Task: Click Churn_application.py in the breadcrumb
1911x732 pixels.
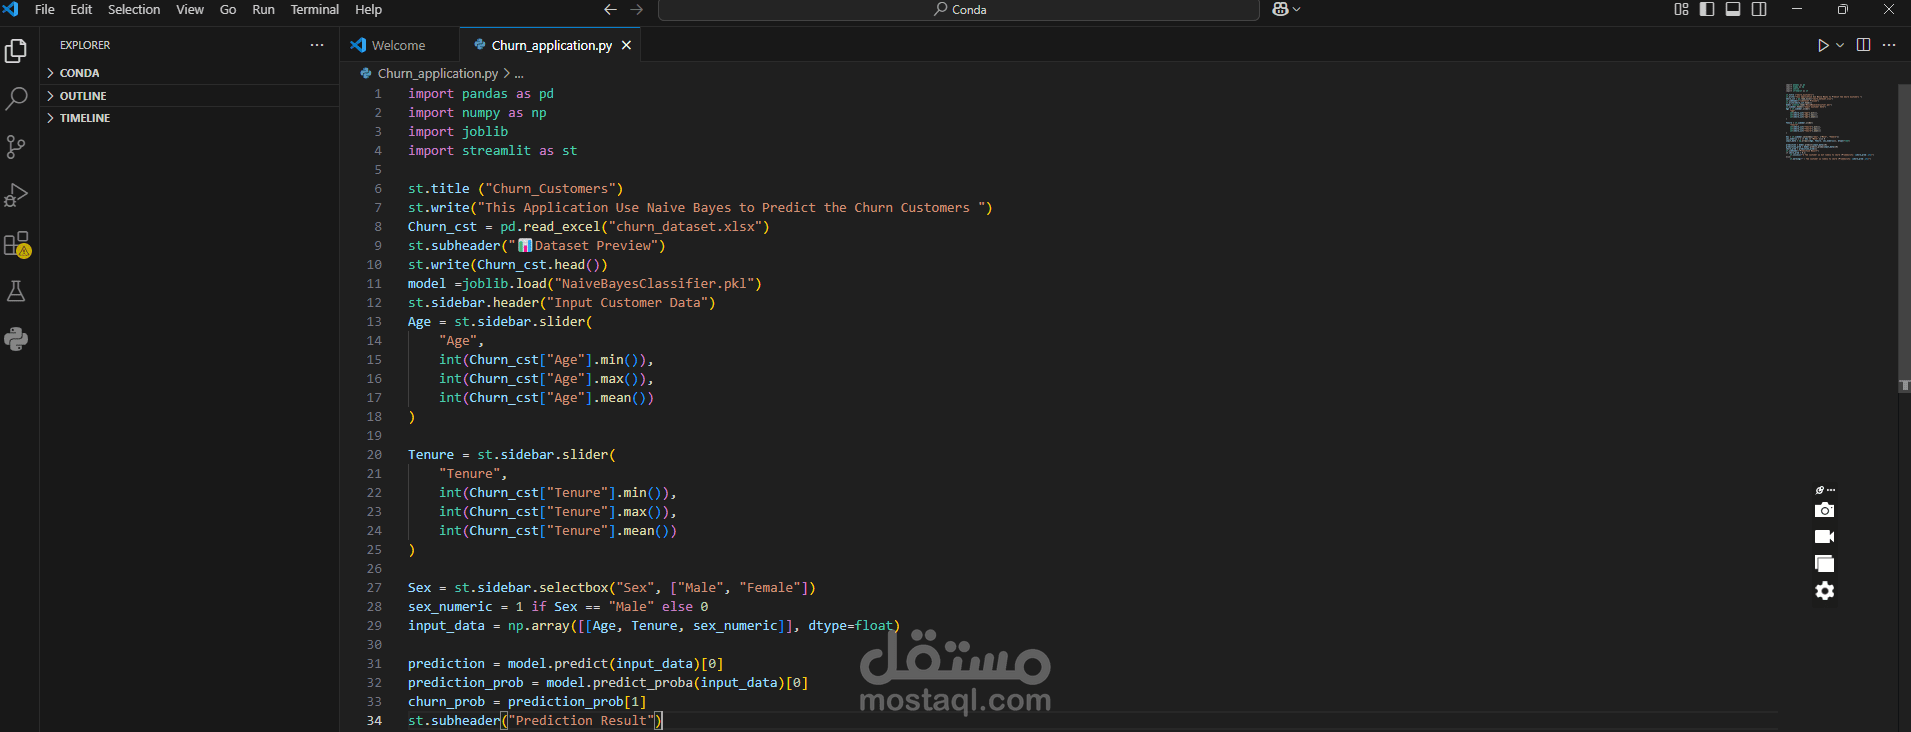Action: 437,73
